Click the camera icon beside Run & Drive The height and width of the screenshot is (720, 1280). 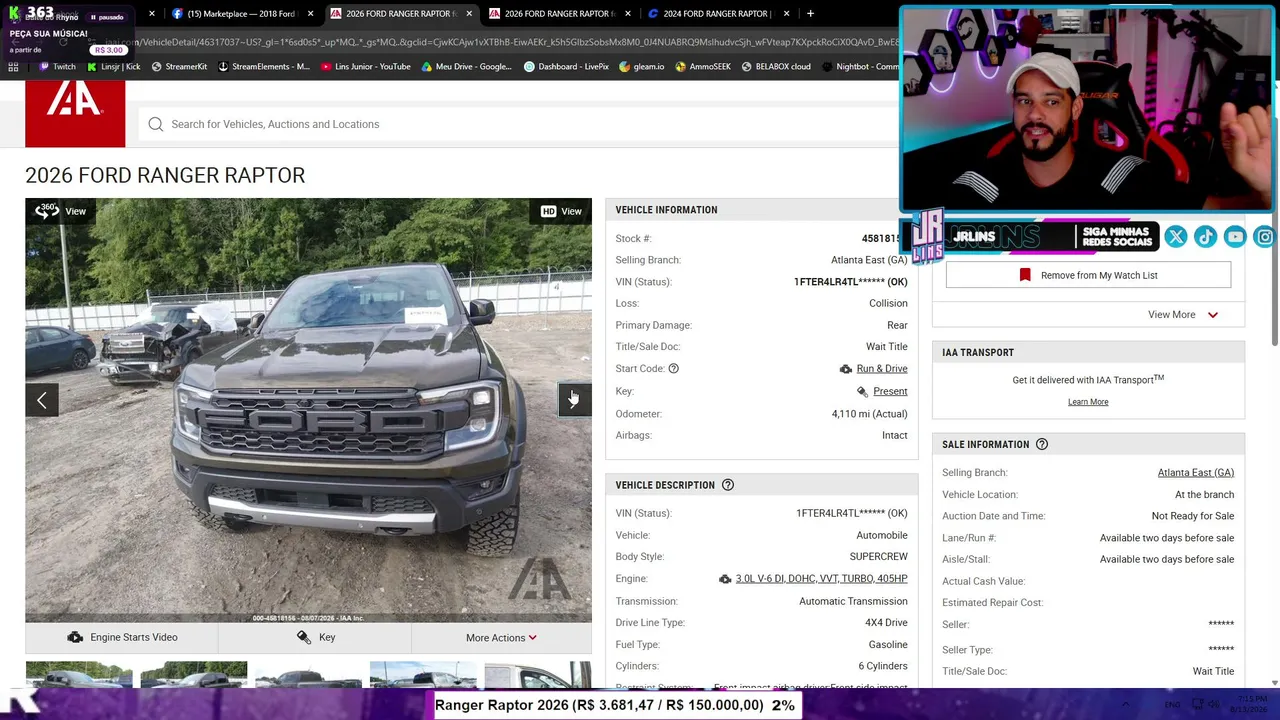coord(846,369)
